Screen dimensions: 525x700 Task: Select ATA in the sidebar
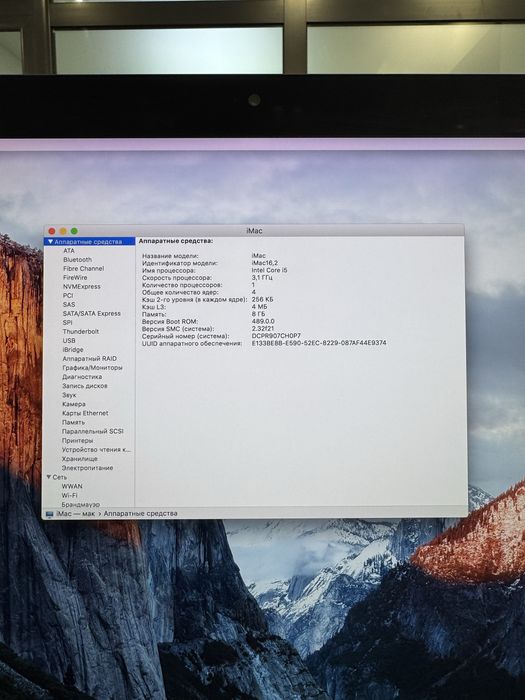pyautogui.click(x=69, y=250)
